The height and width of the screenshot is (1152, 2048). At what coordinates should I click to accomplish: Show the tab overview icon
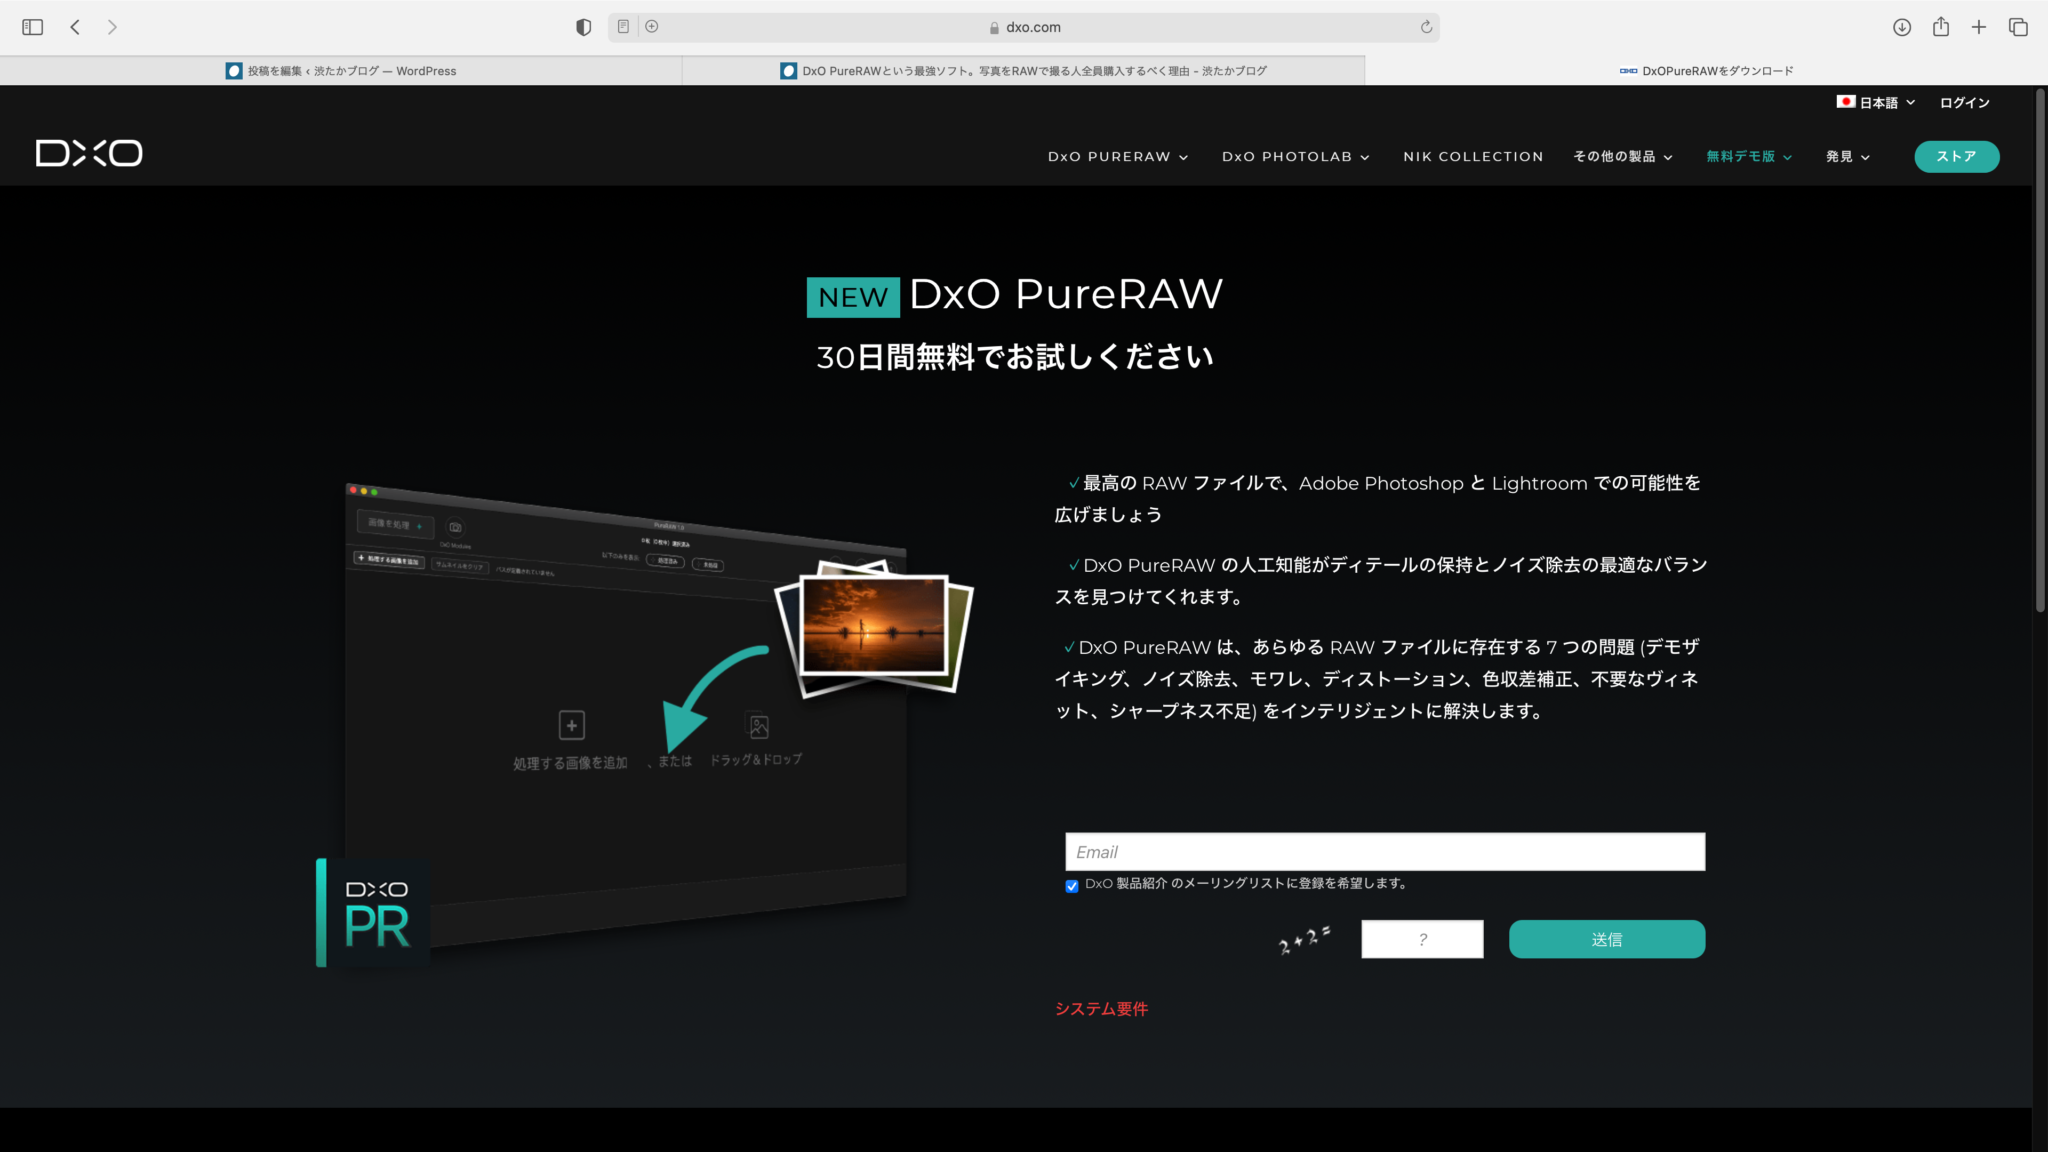point(2018,27)
